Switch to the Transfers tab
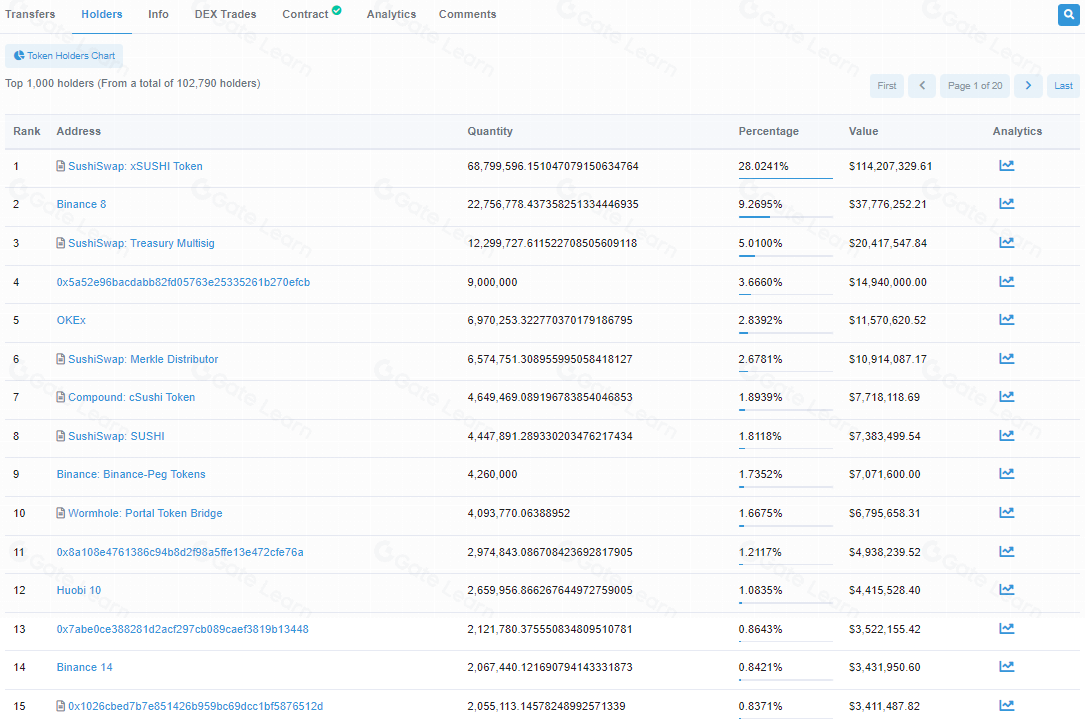Viewport: 1085px width, 727px height. (x=30, y=14)
